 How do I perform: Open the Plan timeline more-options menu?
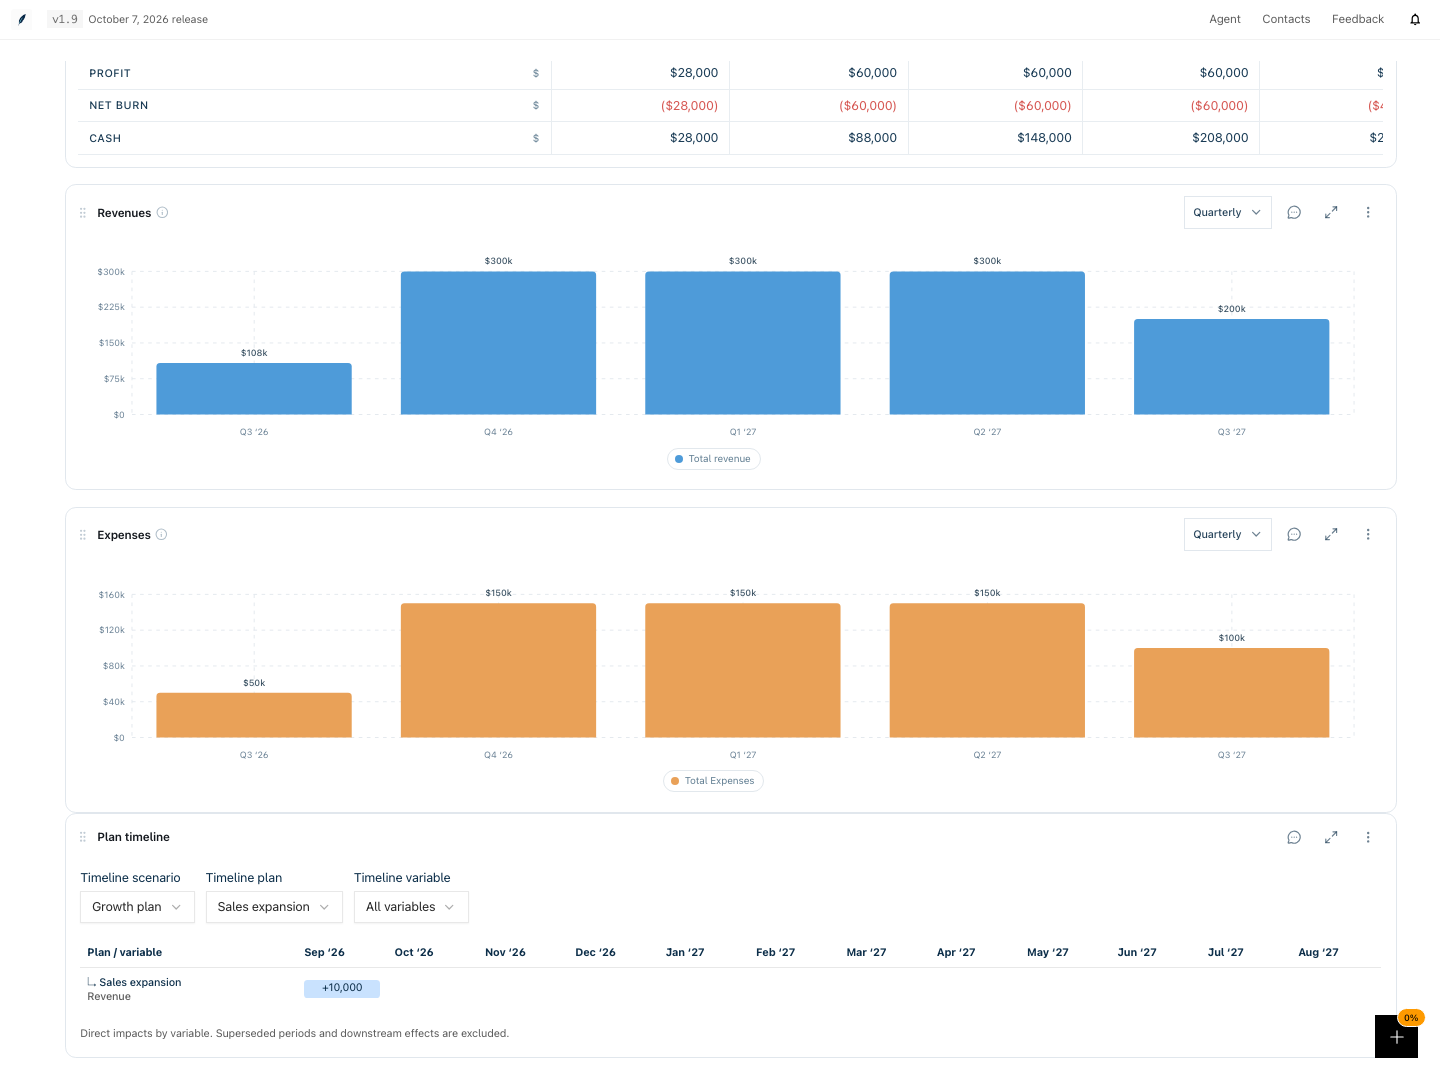(x=1368, y=837)
